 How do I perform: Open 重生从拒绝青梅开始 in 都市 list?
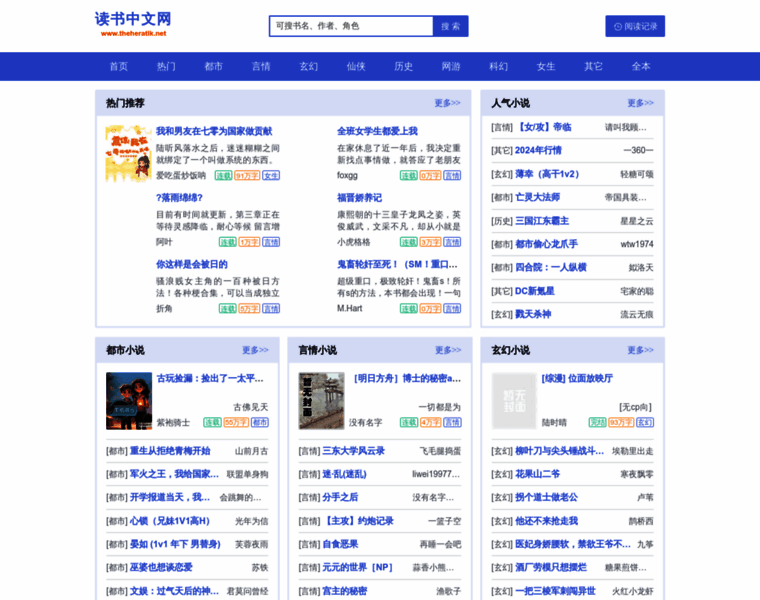(x=170, y=451)
